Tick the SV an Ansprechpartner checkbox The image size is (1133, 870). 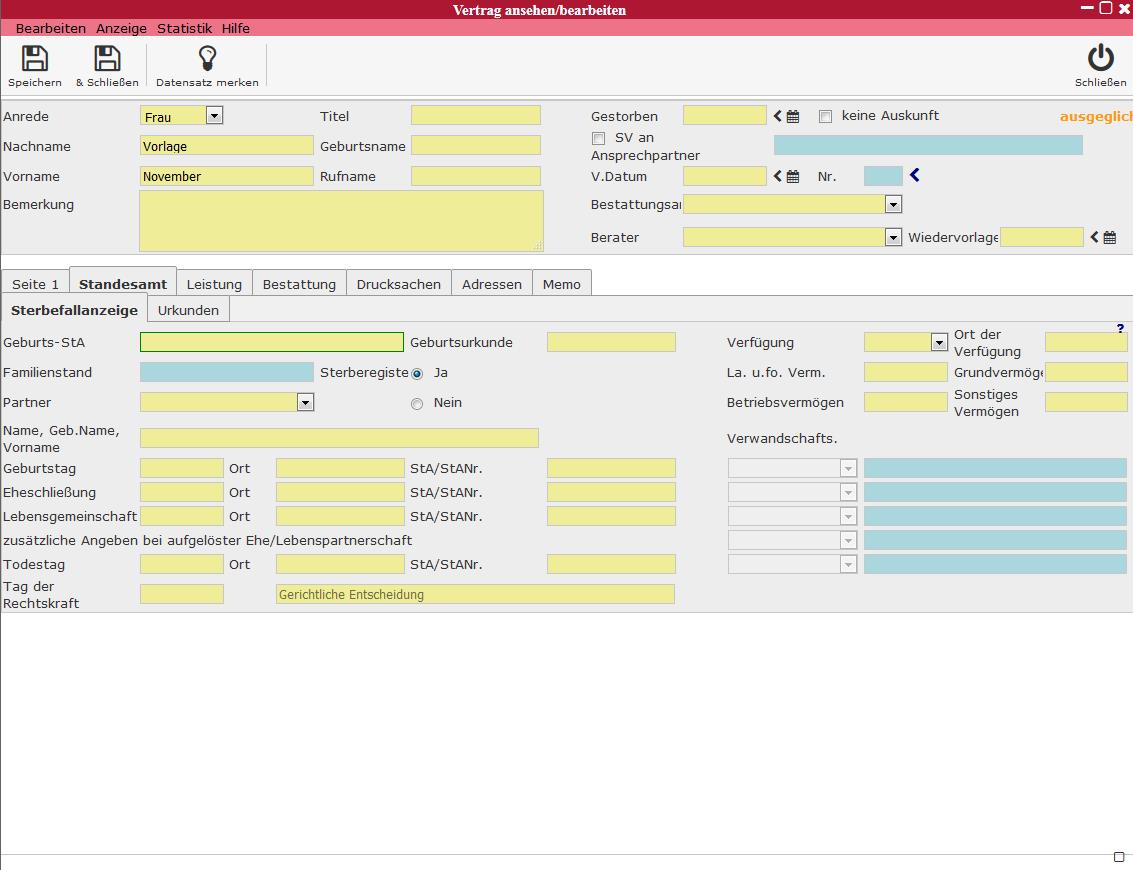[598, 138]
